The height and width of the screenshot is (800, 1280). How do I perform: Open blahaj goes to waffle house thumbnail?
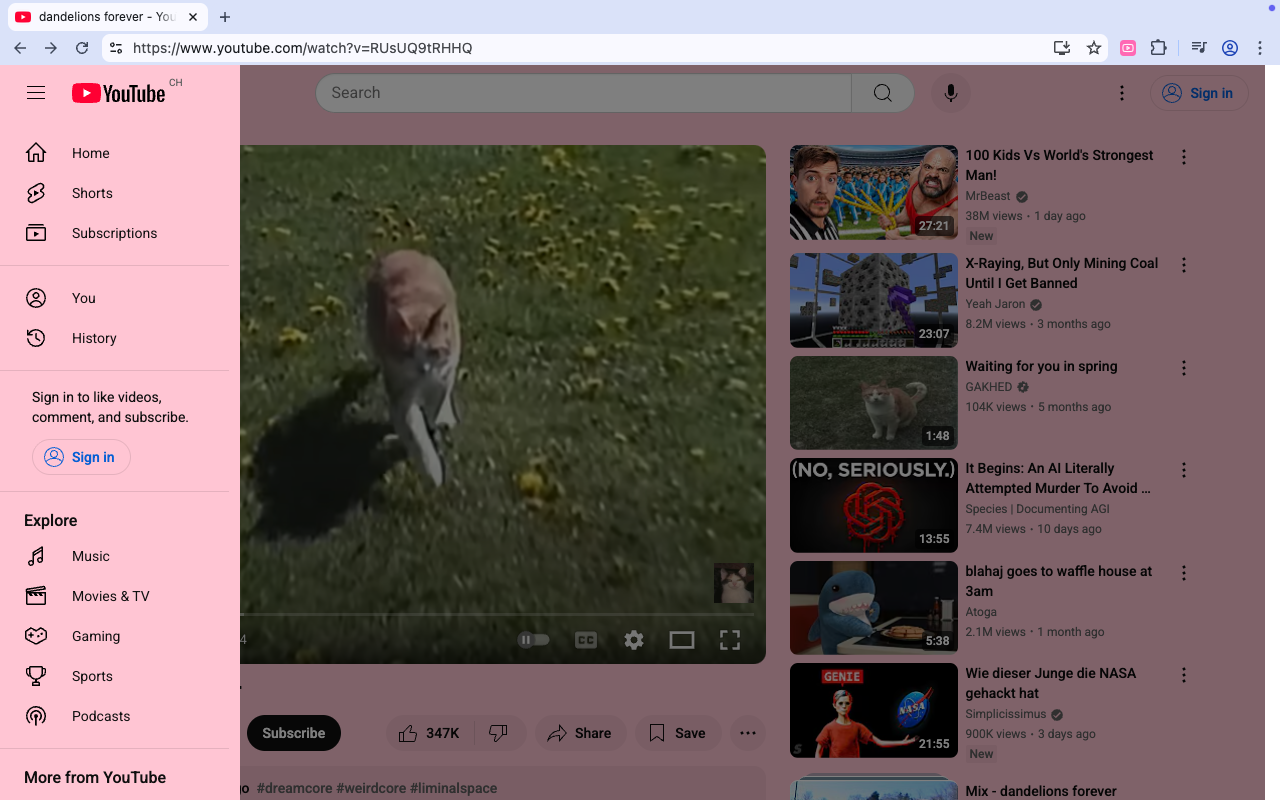point(874,608)
